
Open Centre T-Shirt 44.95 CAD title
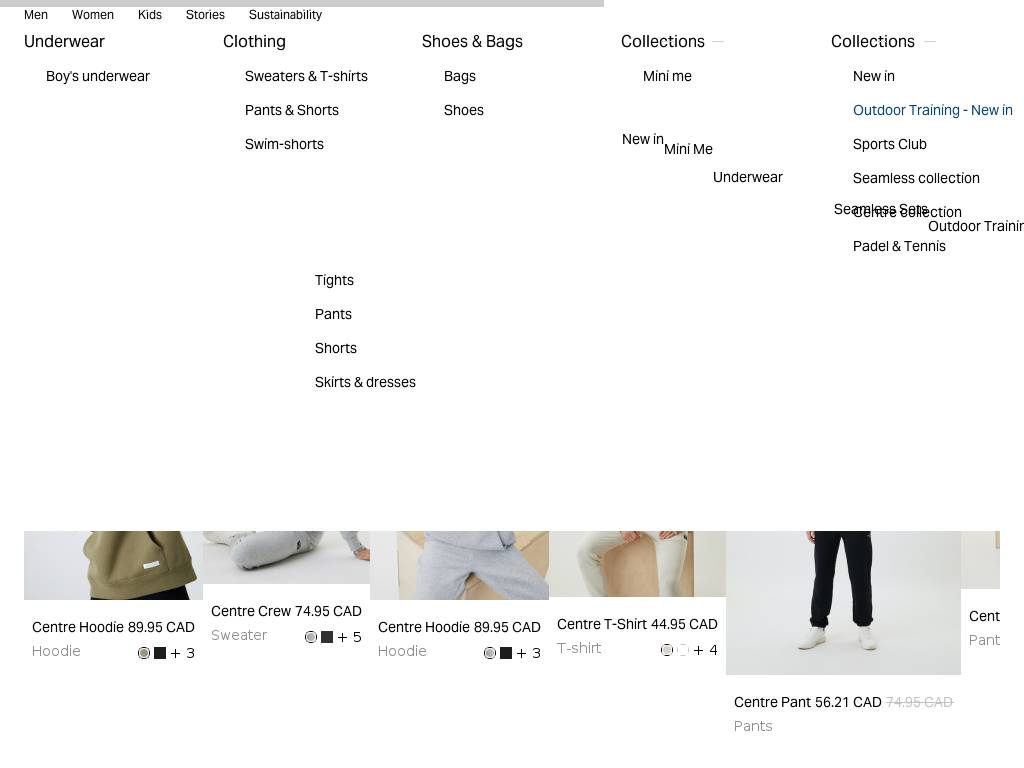pyautogui.click(x=637, y=624)
